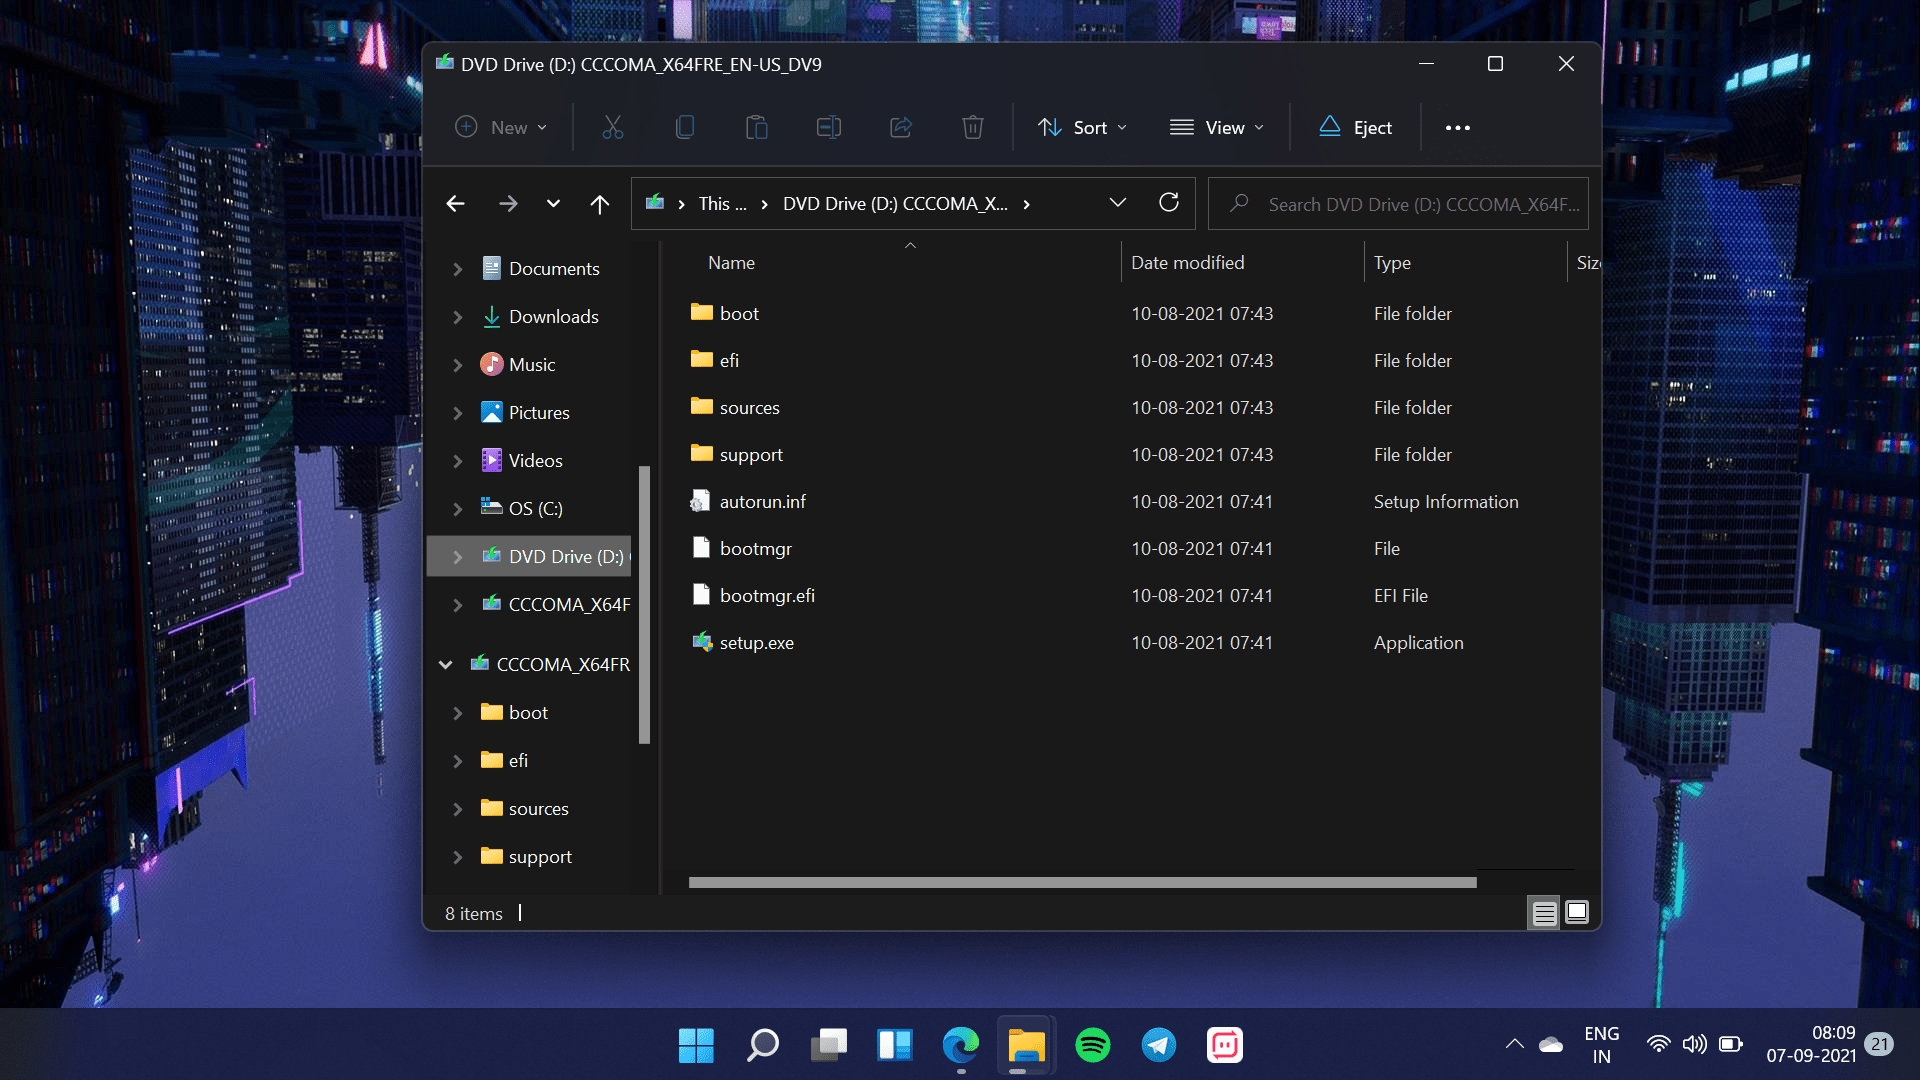Click the Rename icon in toolbar
1920x1080 pixels.
pyautogui.click(x=829, y=128)
